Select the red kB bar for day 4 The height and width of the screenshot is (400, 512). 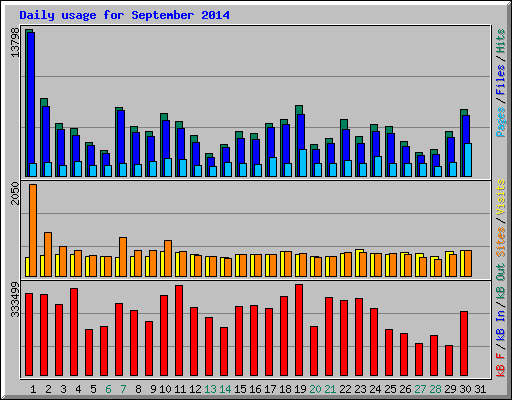point(74,332)
